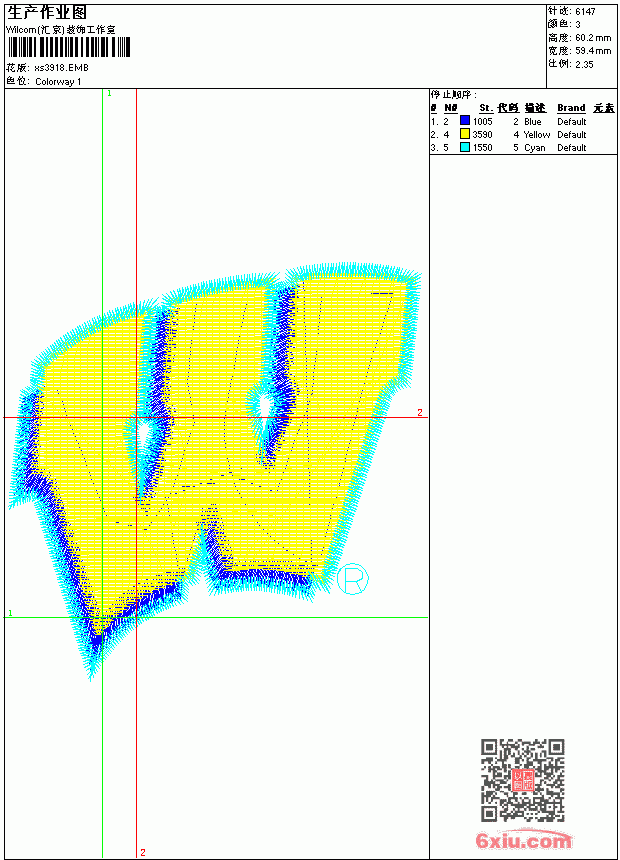Click the QR code image
This screenshot has height=860, width=620.
[x=523, y=780]
